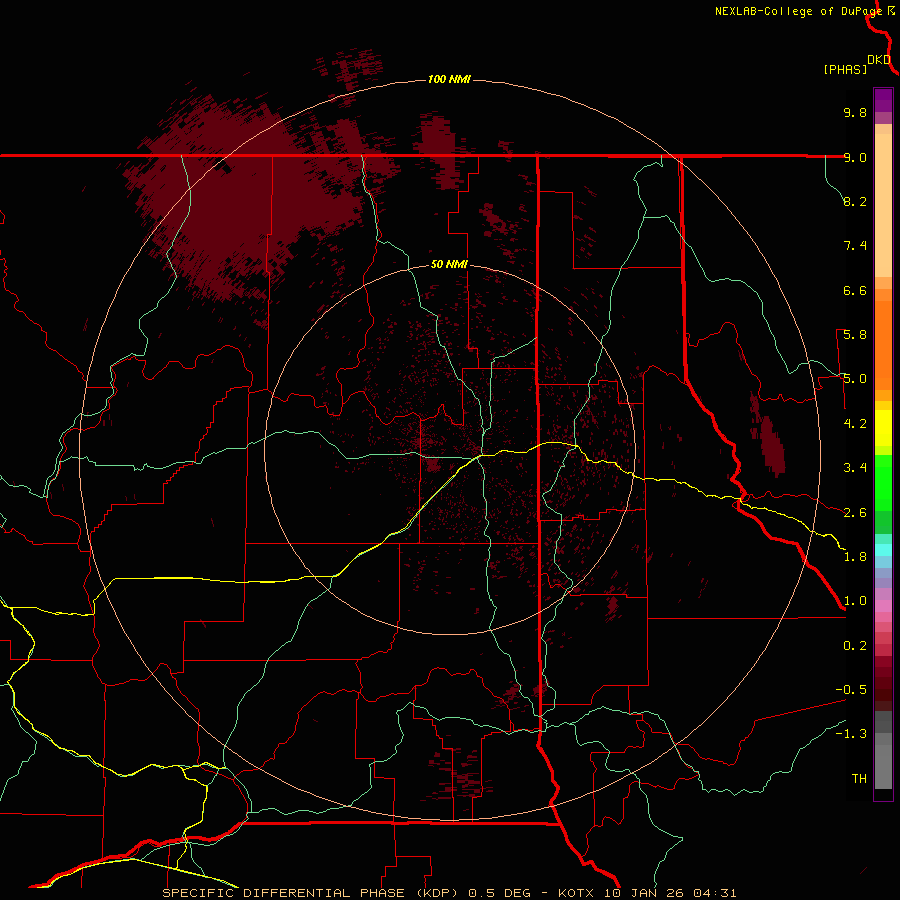Click the SPECIFIC DIFFERENTIAL PHASE caption words

click(287, 893)
